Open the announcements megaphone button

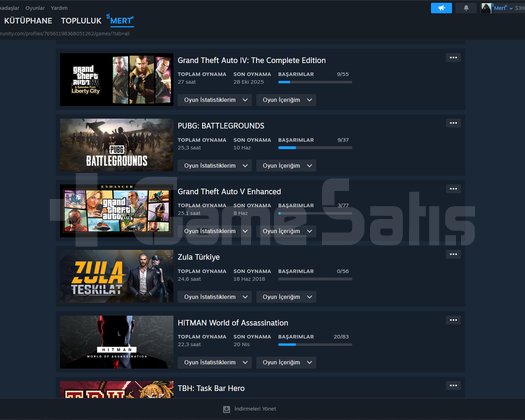pyautogui.click(x=441, y=8)
